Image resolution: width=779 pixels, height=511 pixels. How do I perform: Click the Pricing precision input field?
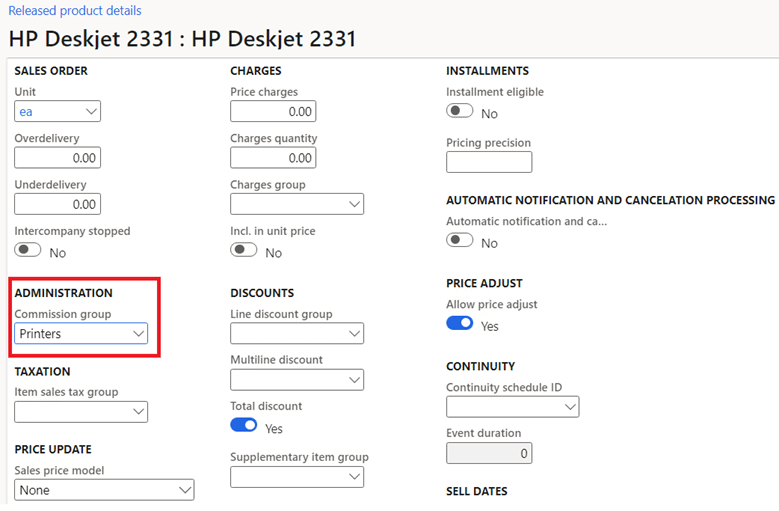point(489,162)
